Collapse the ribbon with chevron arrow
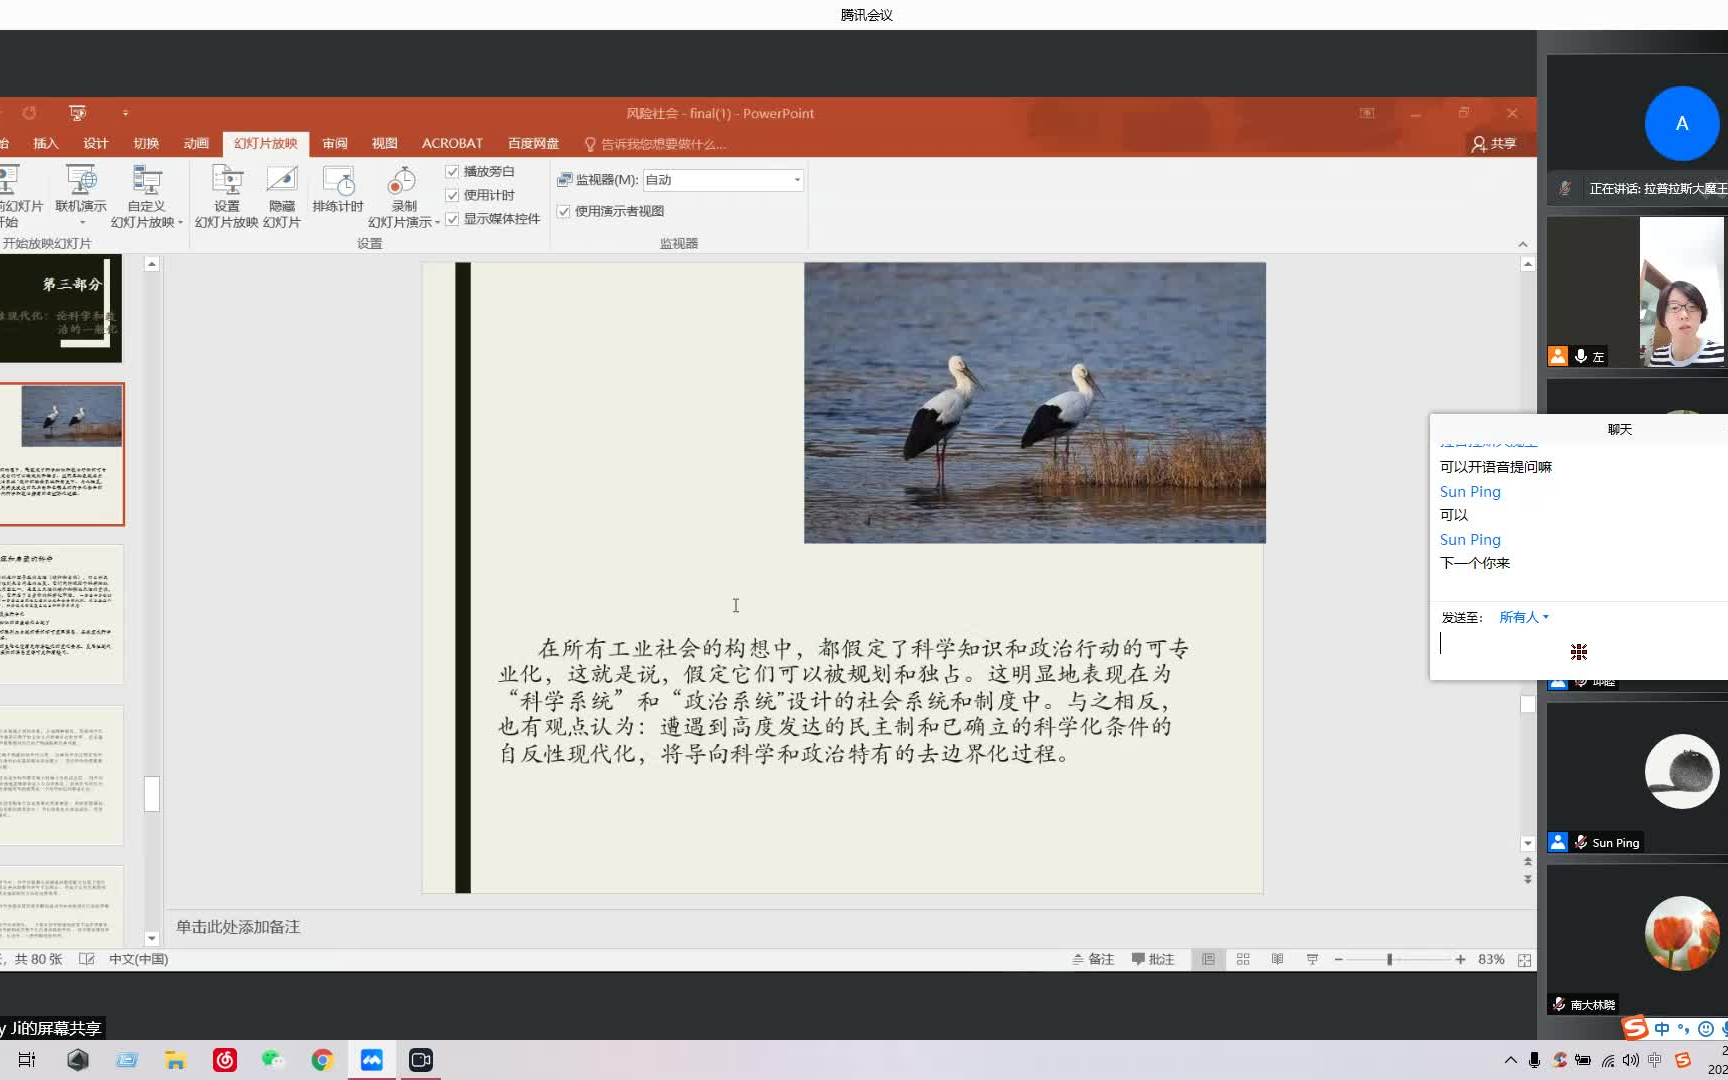Screen dimensions: 1728x1080 click(1522, 244)
